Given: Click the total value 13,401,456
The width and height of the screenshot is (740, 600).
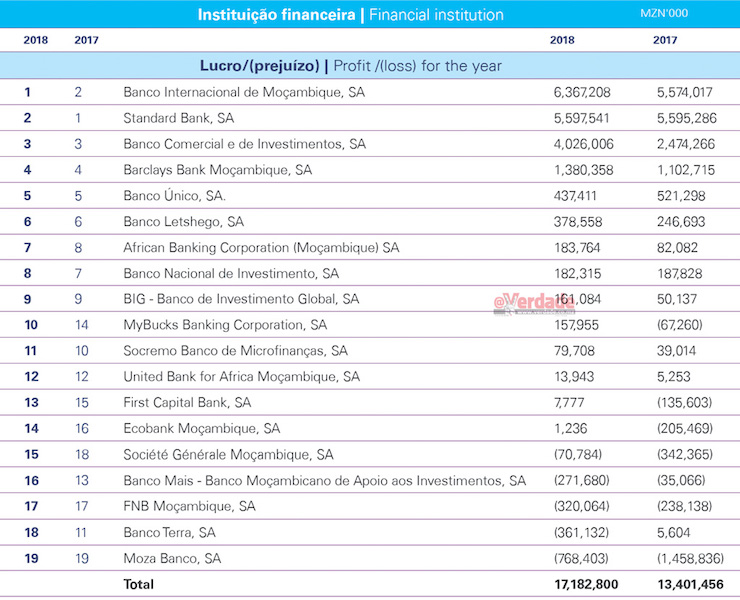Looking at the screenshot, I should pos(690,584).
